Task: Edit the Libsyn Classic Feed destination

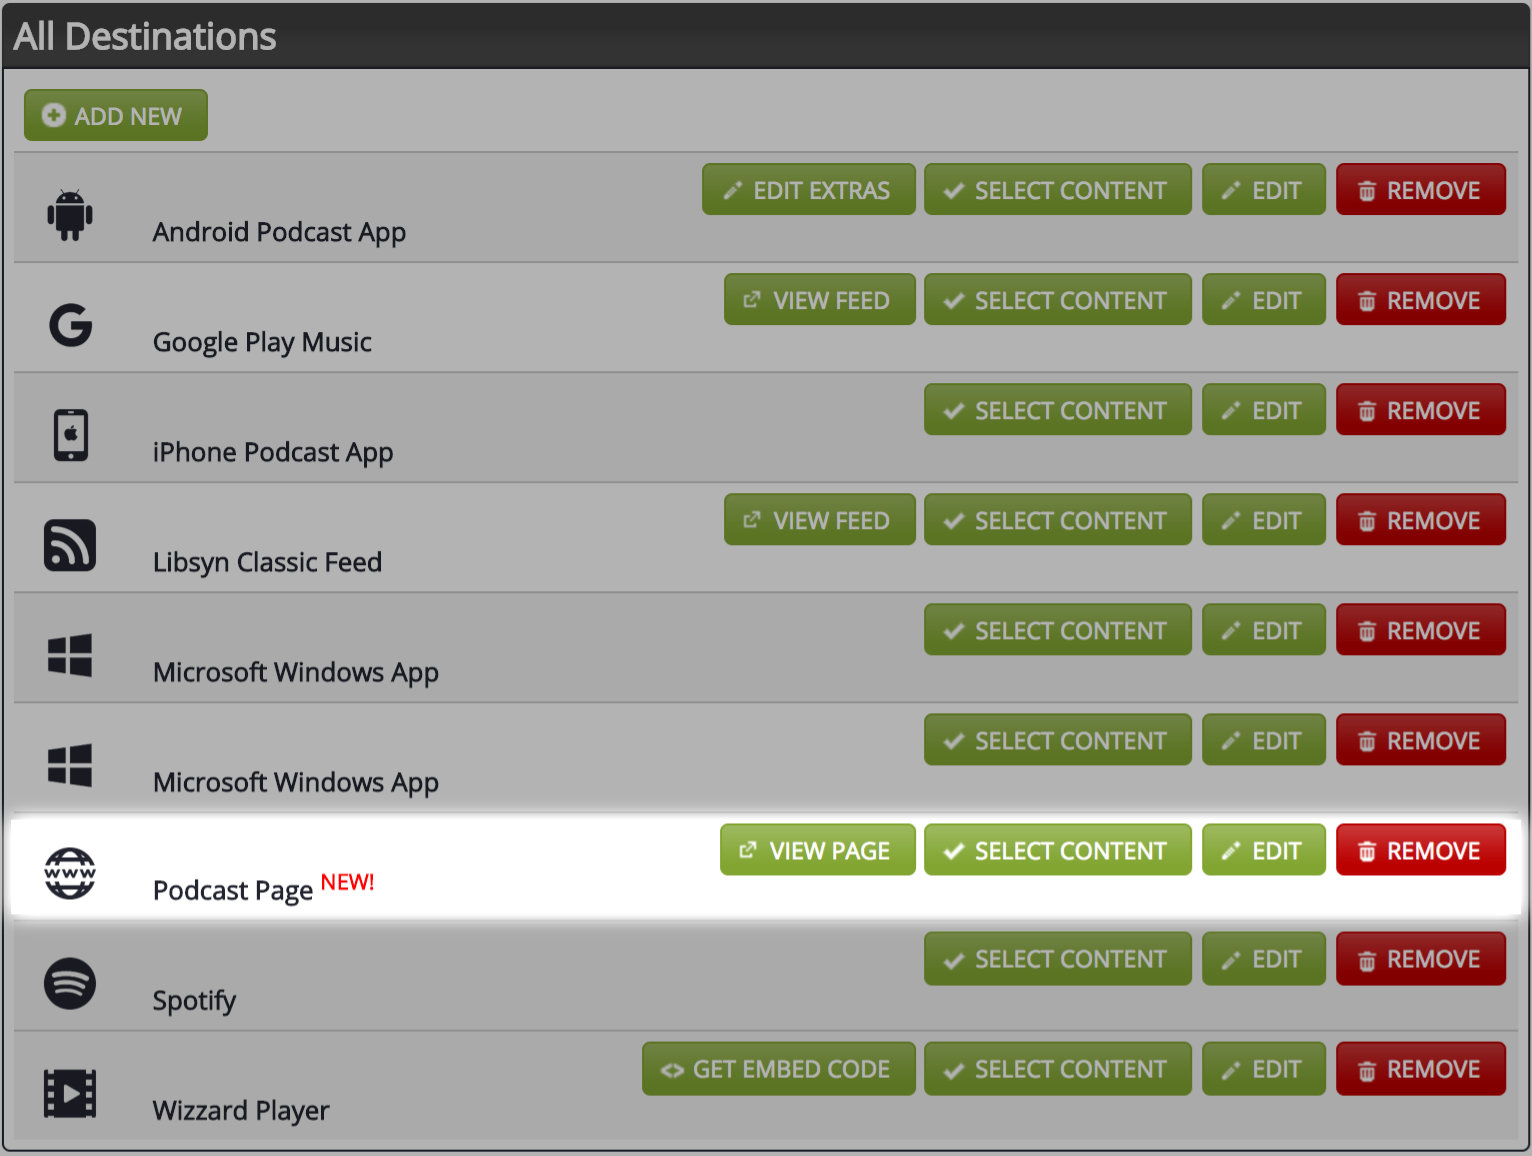Action: click(1264, 519)
